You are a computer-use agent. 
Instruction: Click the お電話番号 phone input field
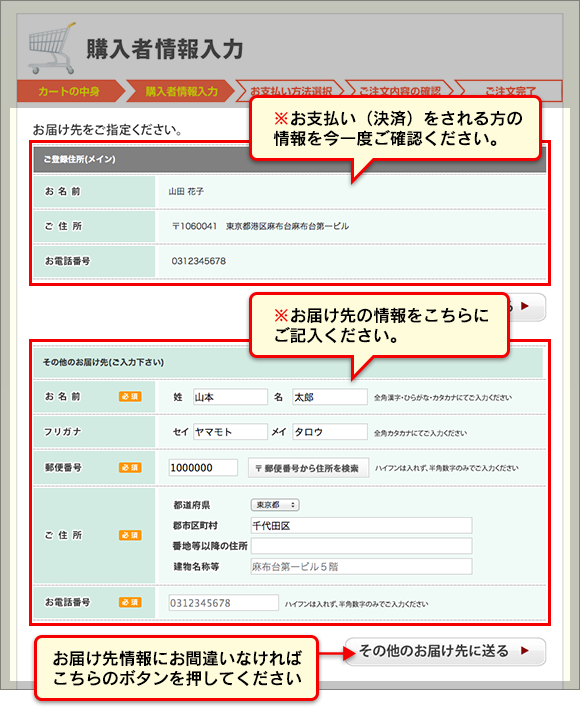[224, 603]
